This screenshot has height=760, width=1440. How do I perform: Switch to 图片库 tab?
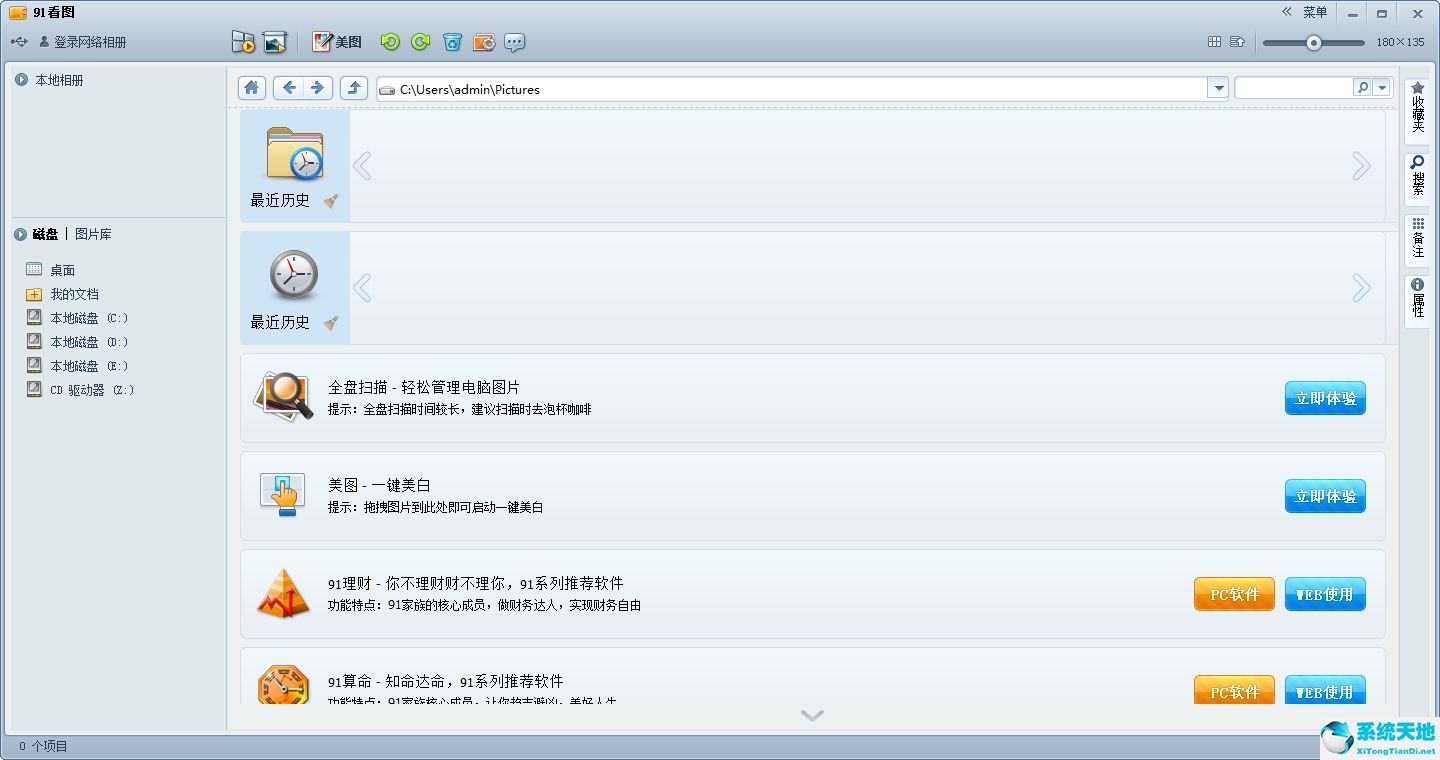[x=93, y=234]
